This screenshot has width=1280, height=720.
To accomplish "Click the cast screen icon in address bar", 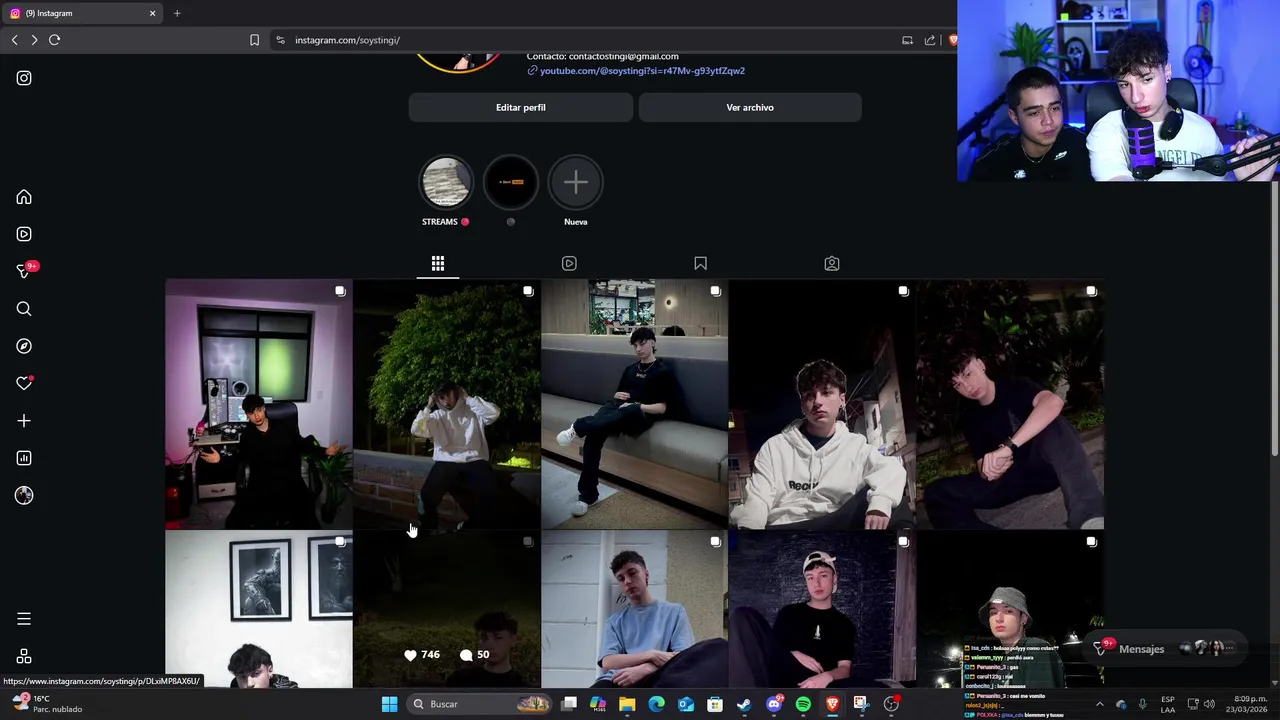I will (907, 40).
